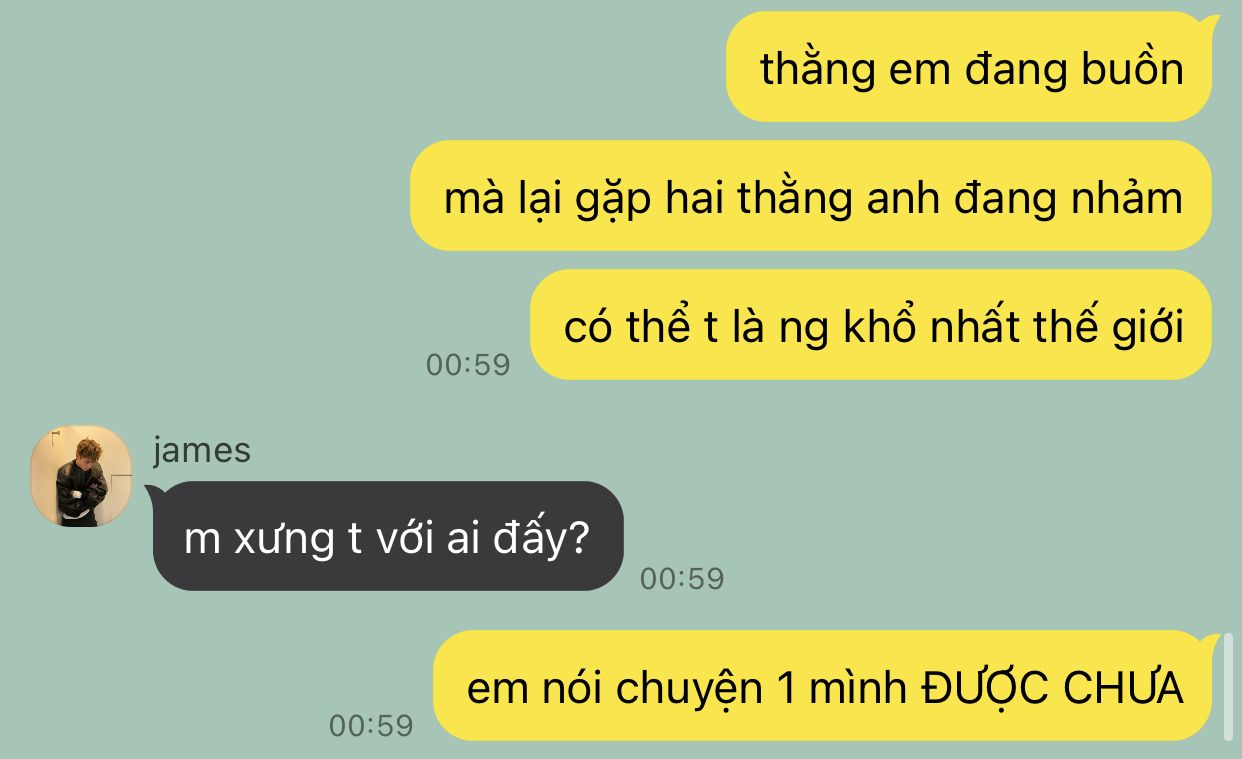
Task: Click the 00:59 timestamp beside 'ĐƯỢC CHƯA' message
Action: tap(371, 725)
